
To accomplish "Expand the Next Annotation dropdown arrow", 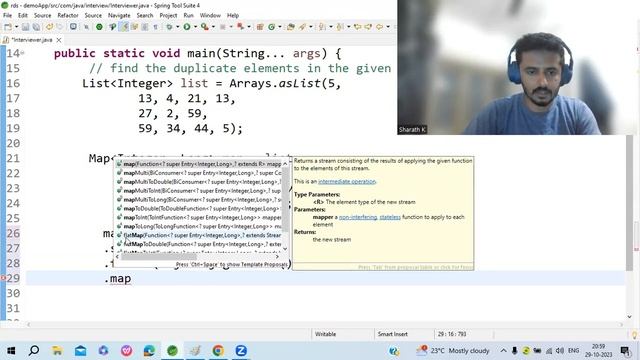I will click(331, 27).
